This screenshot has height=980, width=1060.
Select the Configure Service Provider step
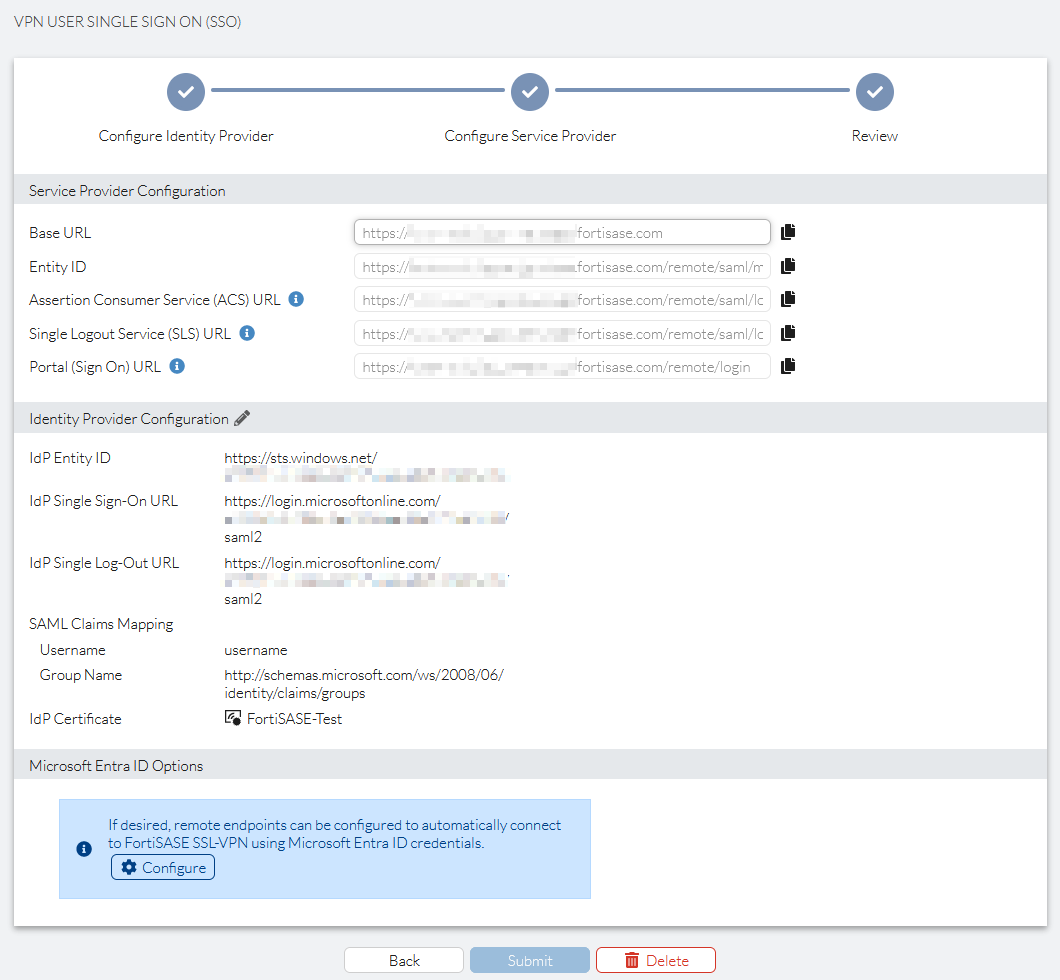(x=530, y=91)
